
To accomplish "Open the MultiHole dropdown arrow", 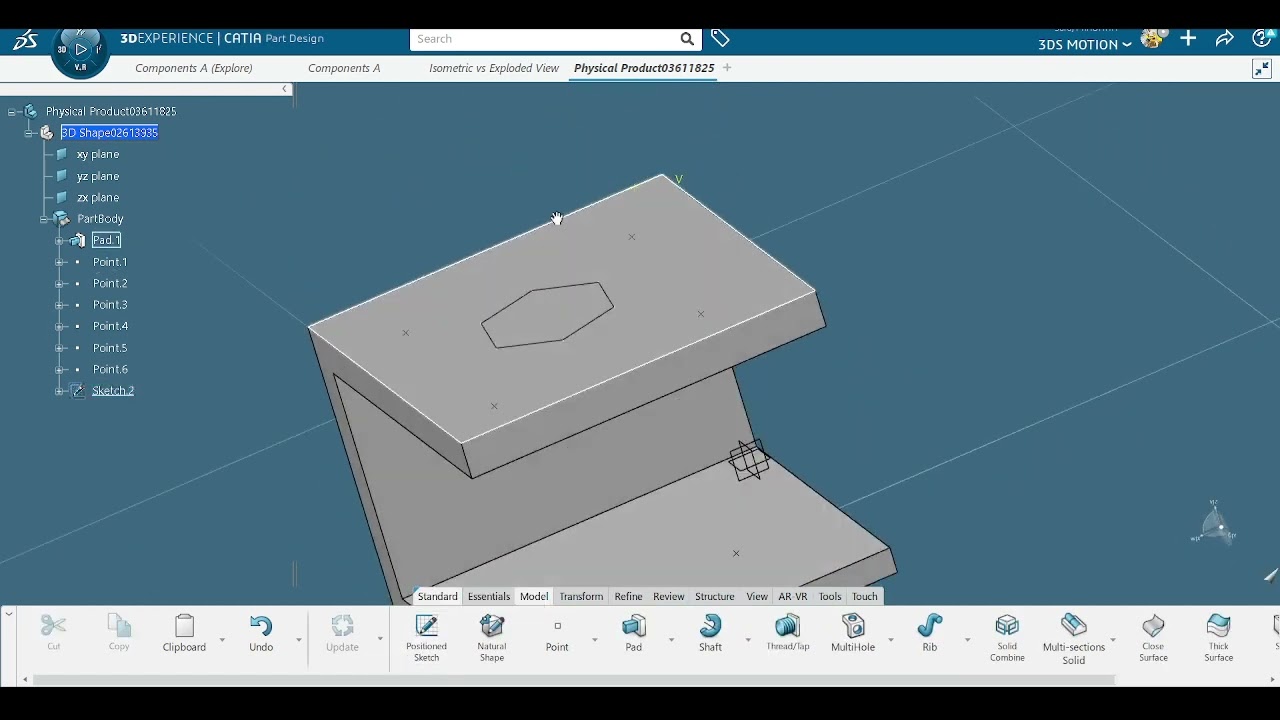I will [890, 639].
